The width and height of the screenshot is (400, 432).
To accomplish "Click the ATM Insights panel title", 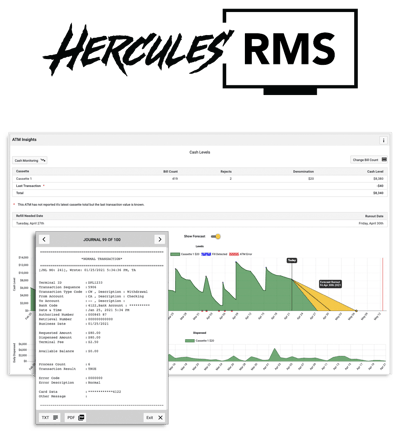I will click(x=24, y=140).
